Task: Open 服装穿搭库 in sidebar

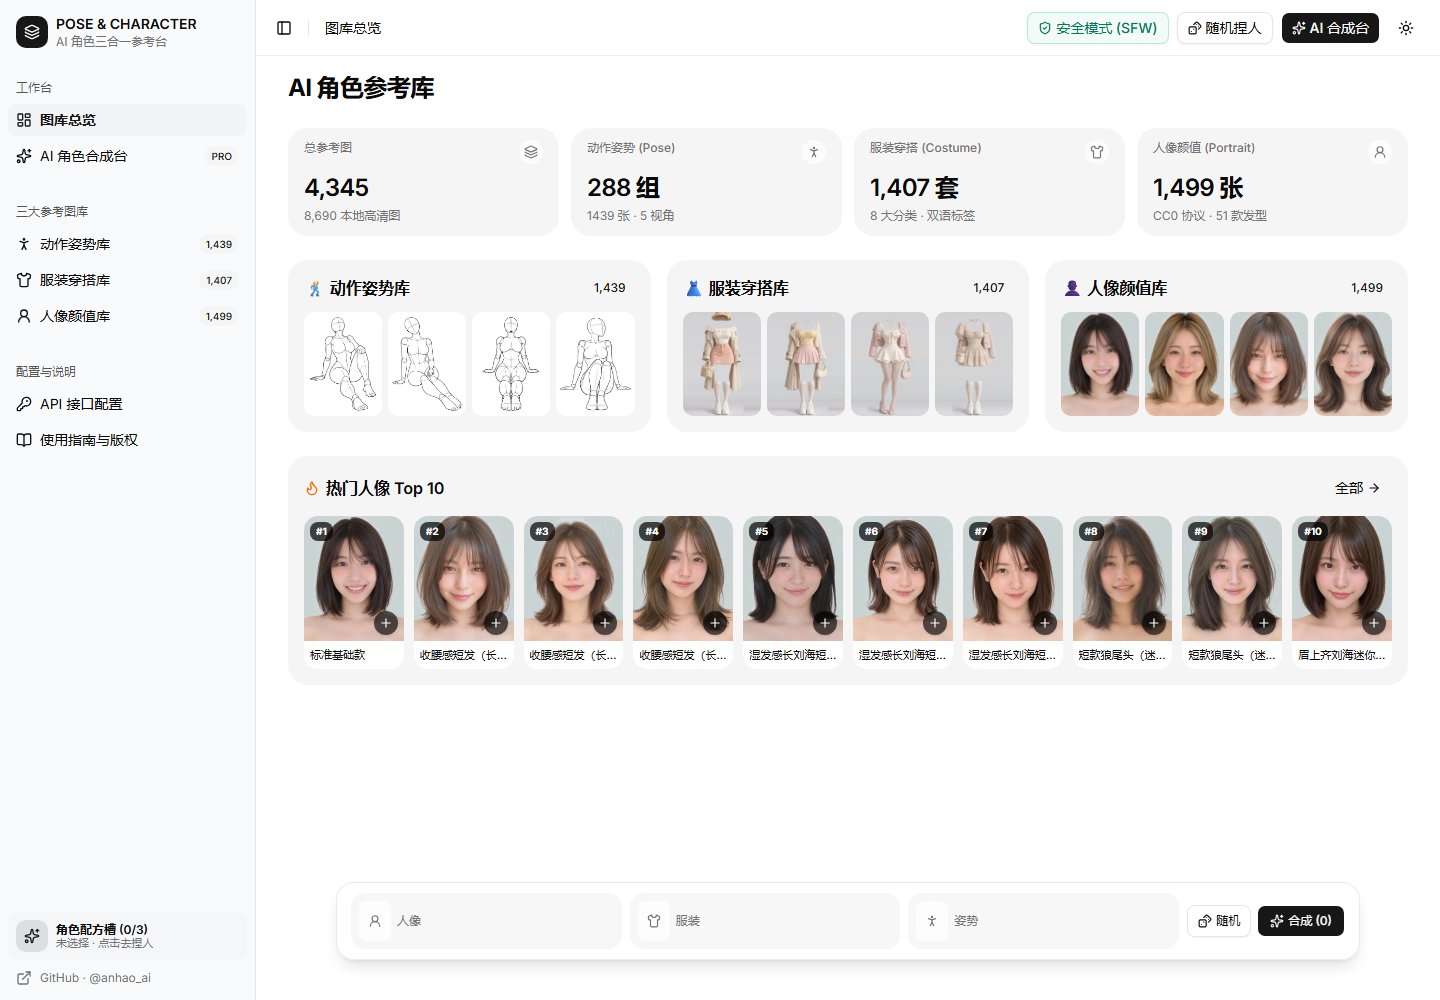Action: point(127,280)
